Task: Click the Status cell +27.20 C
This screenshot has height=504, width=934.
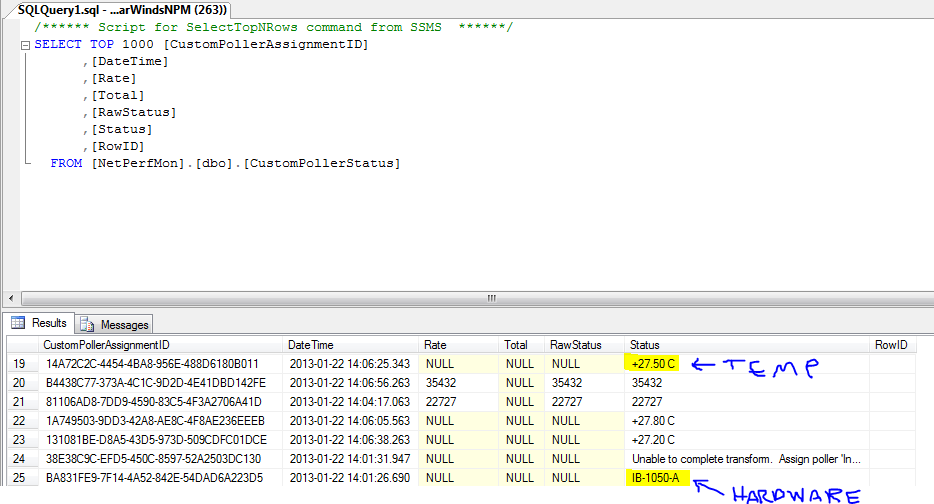Action: [x=746, y=440]
